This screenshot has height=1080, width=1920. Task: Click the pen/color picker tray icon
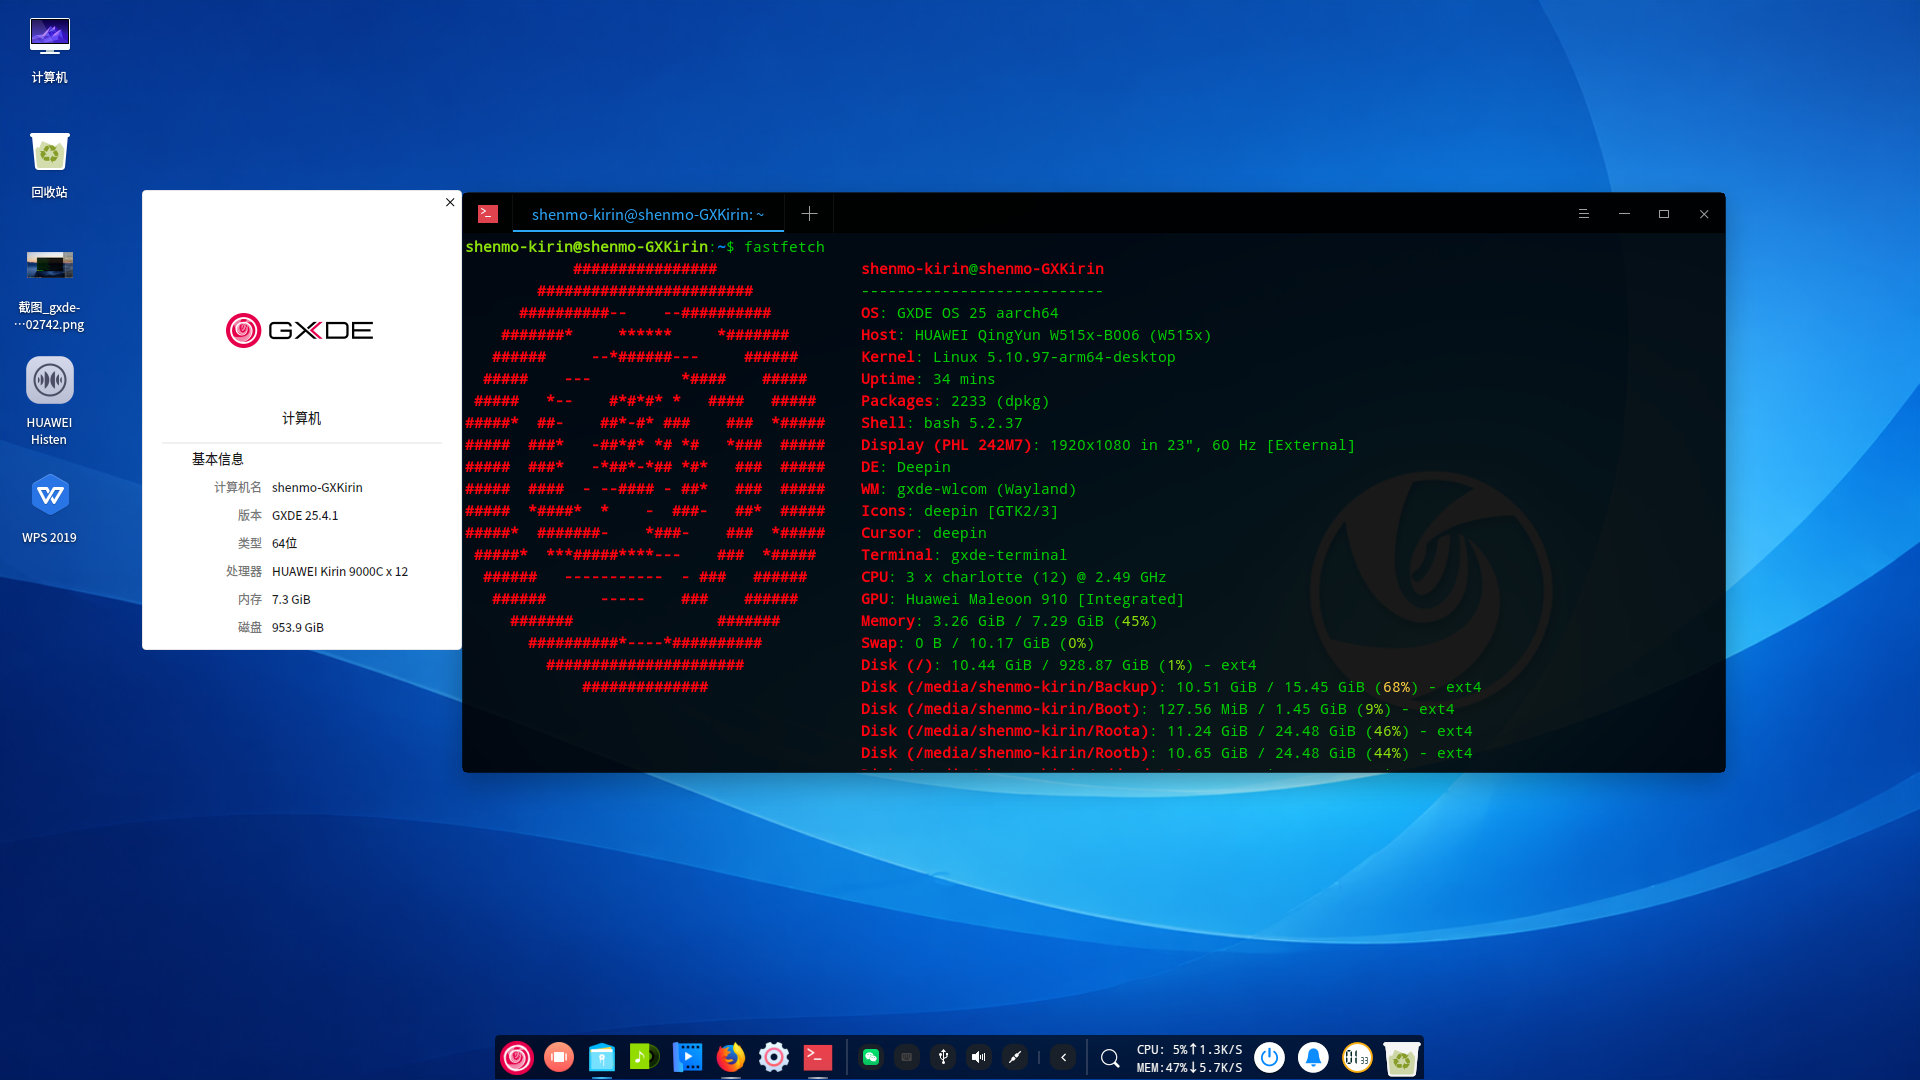point(1015,1057)
